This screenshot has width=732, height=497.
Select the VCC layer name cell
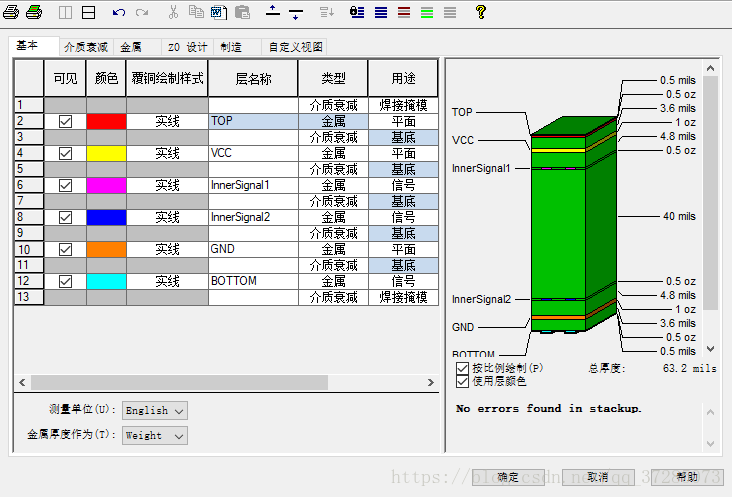tap(253, 154)
